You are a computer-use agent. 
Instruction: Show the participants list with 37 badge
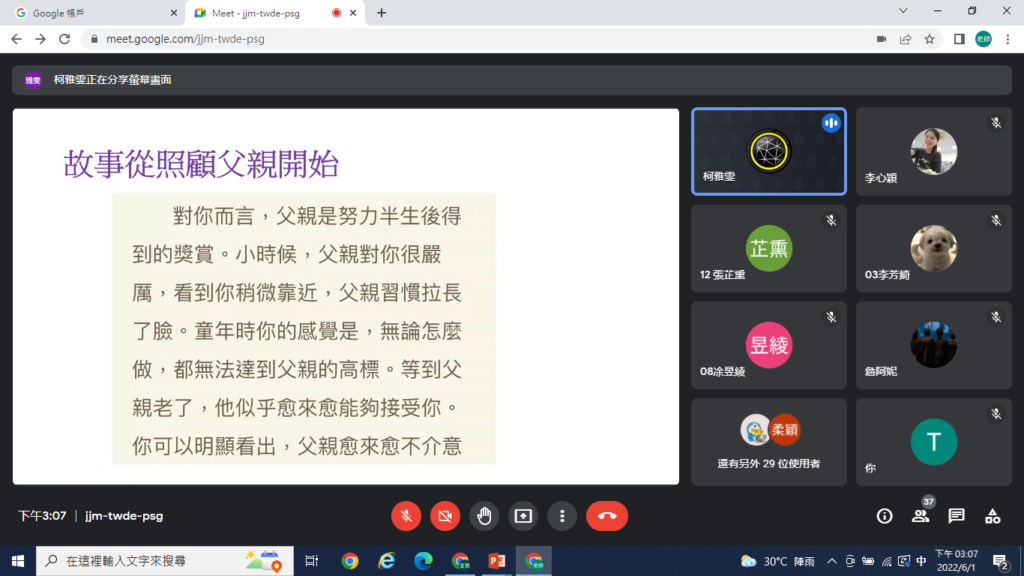[x=921, y=516]
